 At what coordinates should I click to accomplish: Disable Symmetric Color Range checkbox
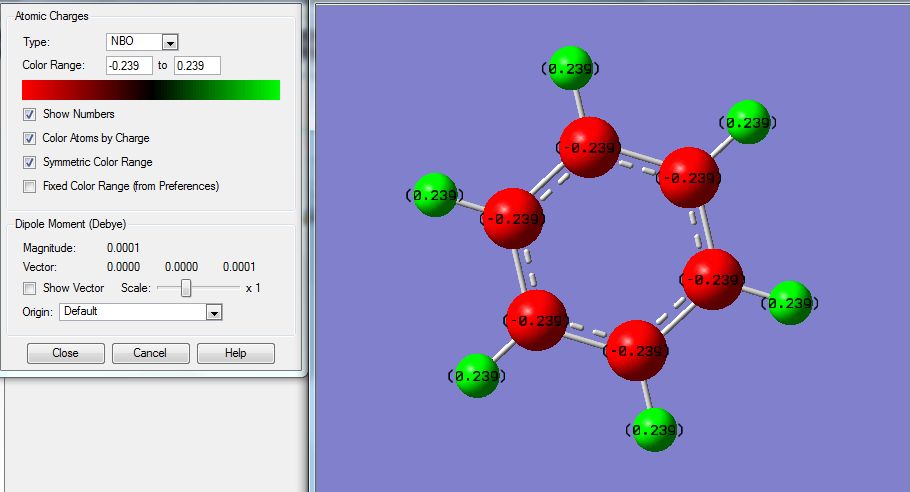(x=30, y=162)
